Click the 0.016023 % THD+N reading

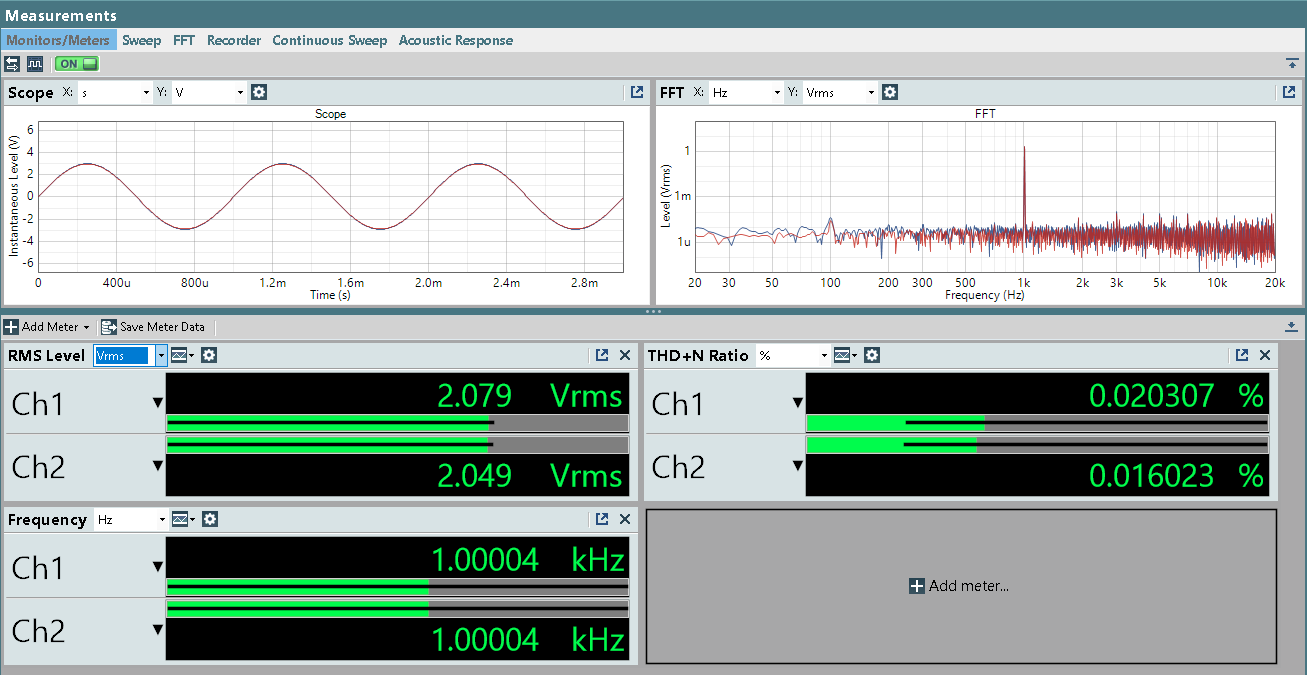point(1176,476)
